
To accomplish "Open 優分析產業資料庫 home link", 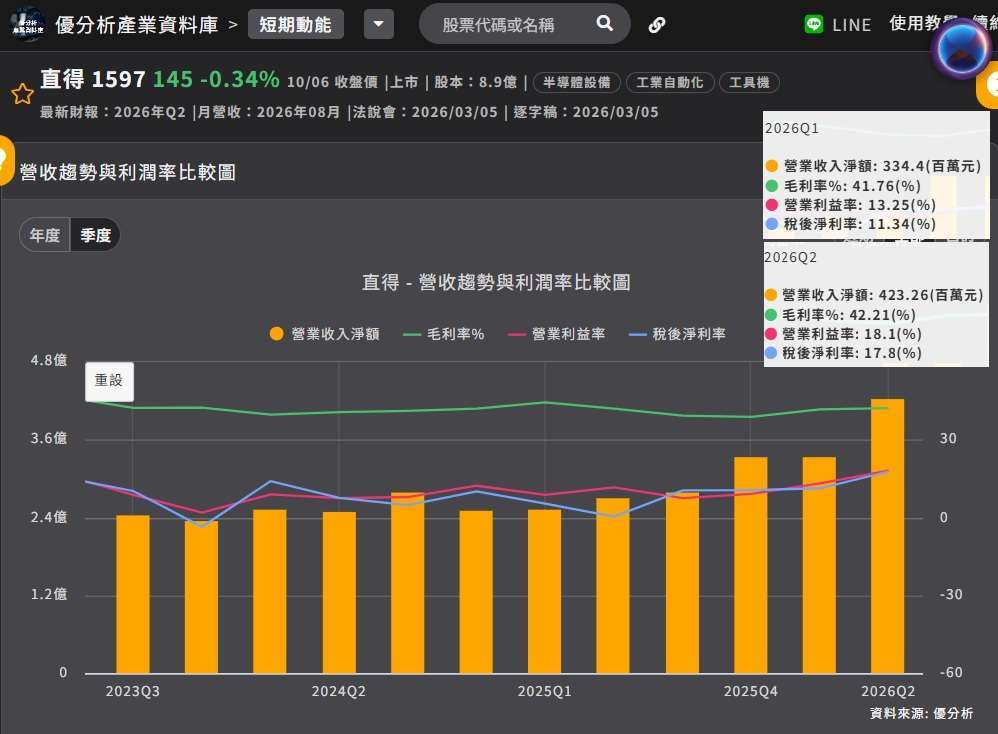I will tap(136, 25).
